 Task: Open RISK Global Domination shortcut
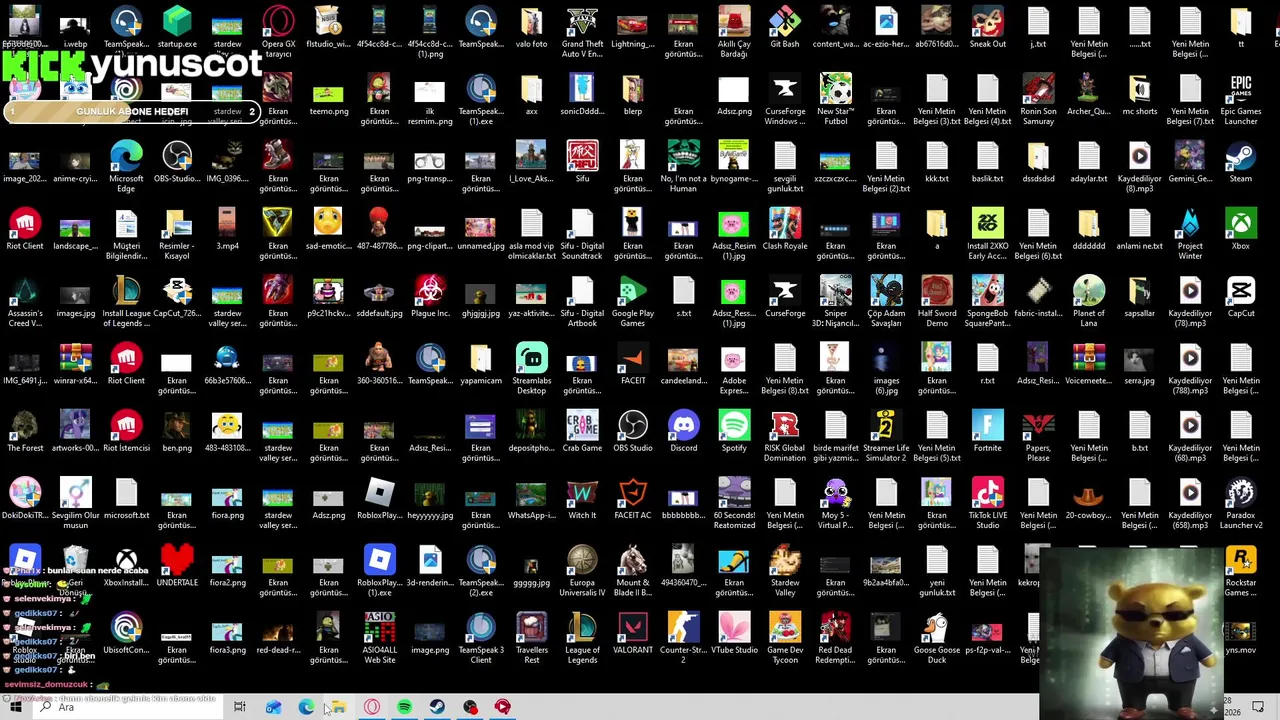coord(785,436)
